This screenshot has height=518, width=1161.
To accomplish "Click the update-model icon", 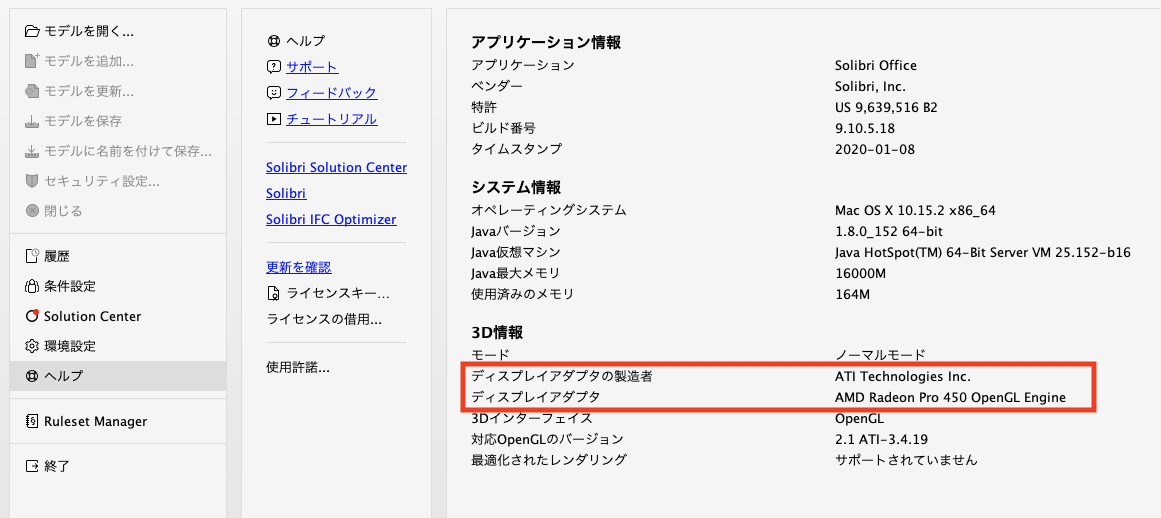I will 32,91.
